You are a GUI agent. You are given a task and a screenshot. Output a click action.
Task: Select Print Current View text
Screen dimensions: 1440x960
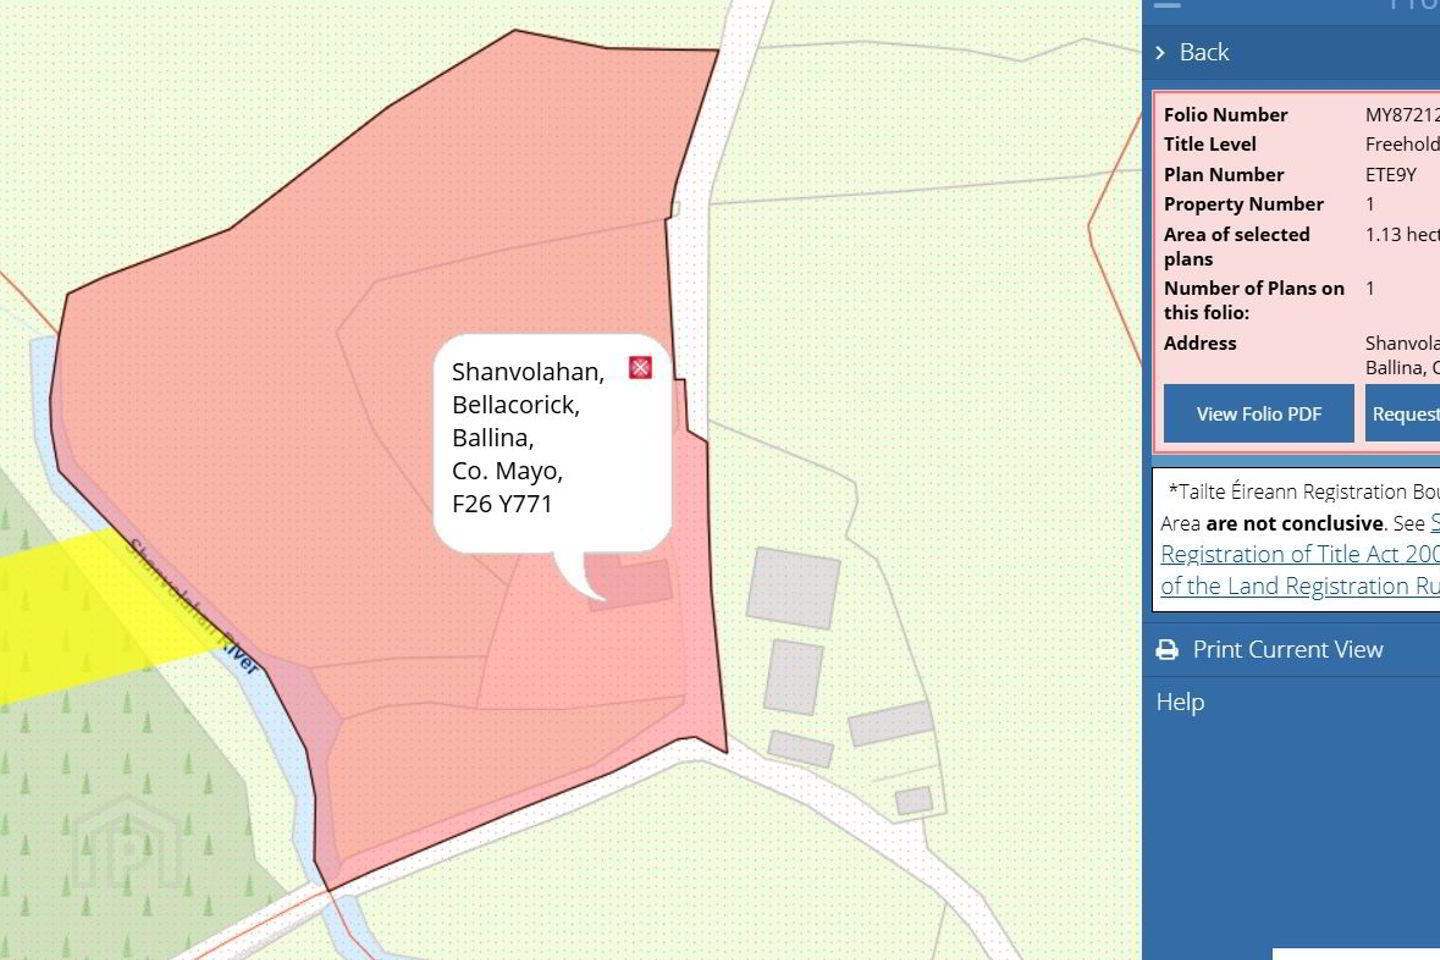tap(1288, 650)
